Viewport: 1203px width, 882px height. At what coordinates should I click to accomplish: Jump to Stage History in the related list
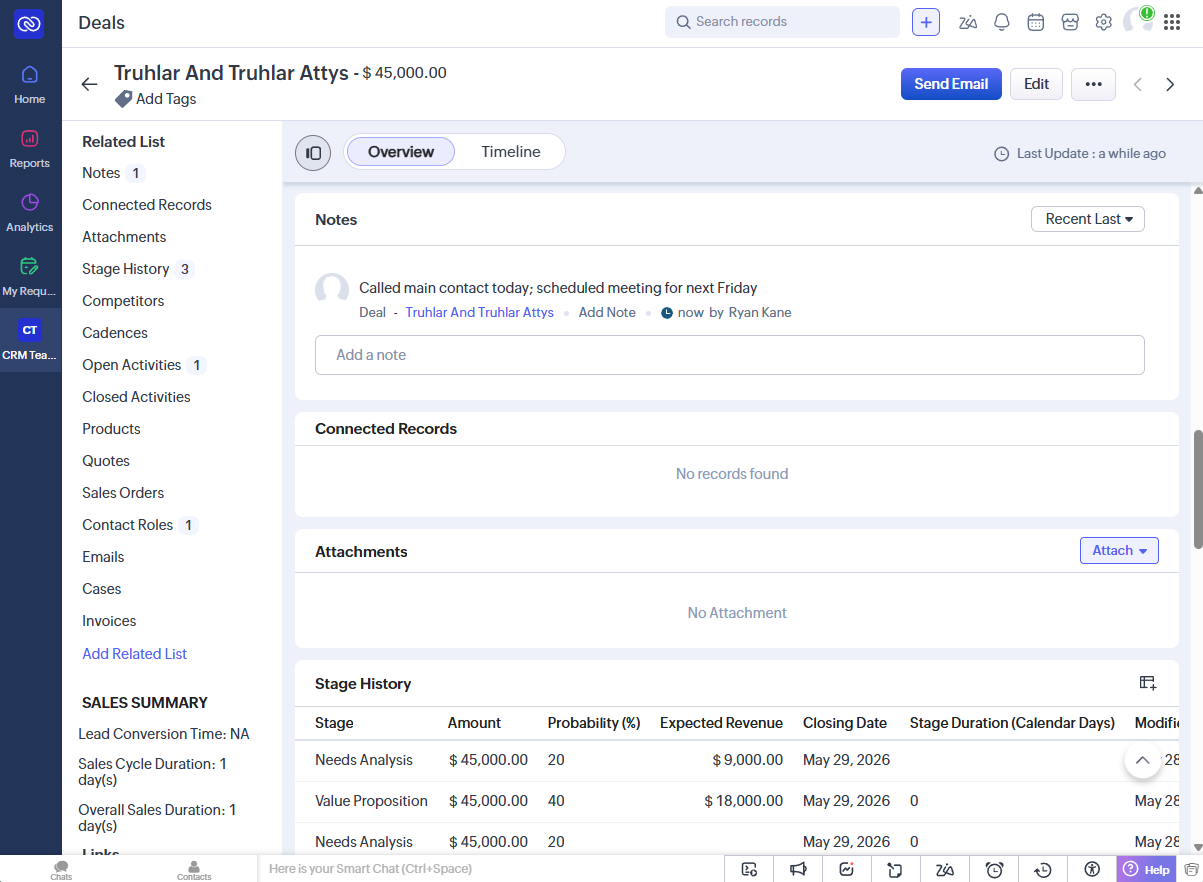pos(125,269)
